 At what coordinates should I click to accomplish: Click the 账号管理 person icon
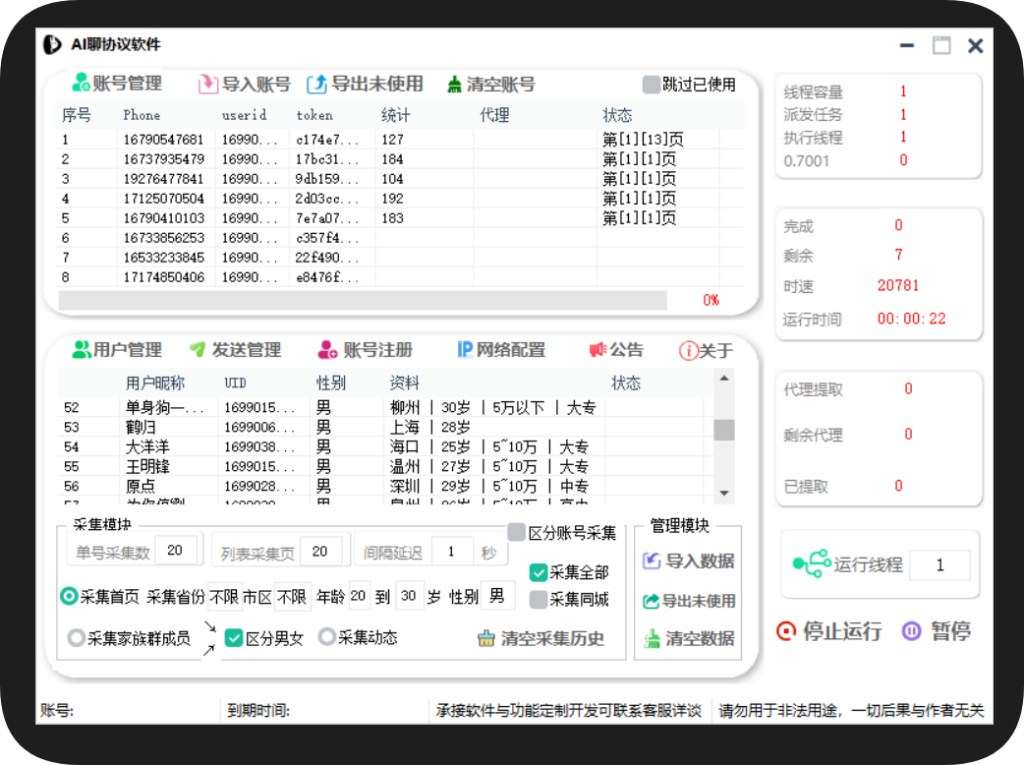click(80, 83)
